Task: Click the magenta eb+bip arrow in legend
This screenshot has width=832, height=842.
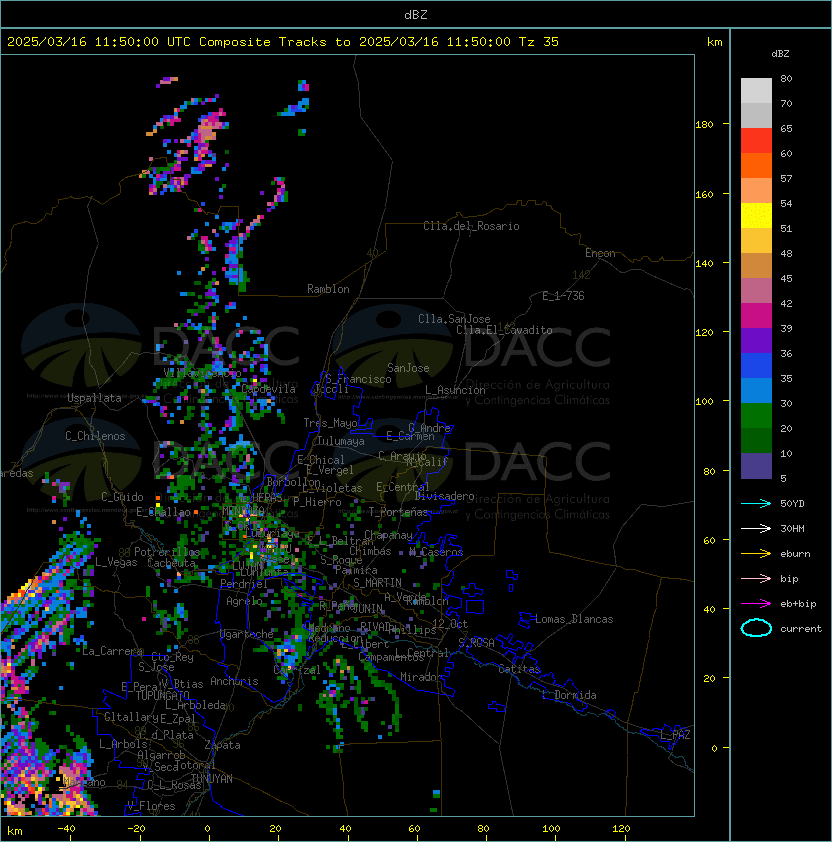Action: point(756,604)
